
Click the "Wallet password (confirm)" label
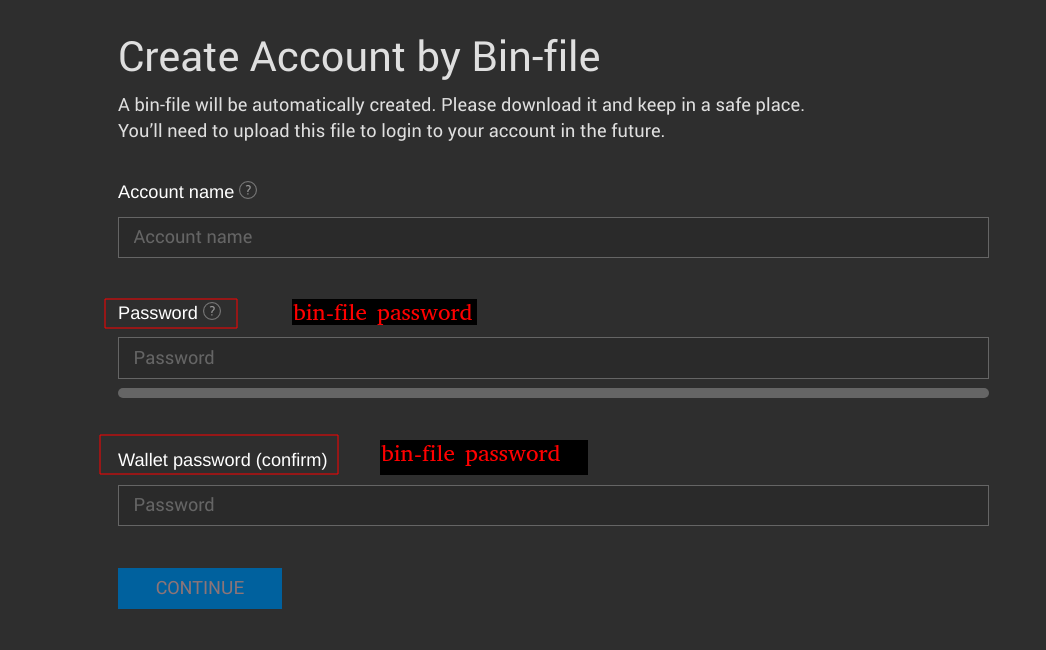click(222, 460)
